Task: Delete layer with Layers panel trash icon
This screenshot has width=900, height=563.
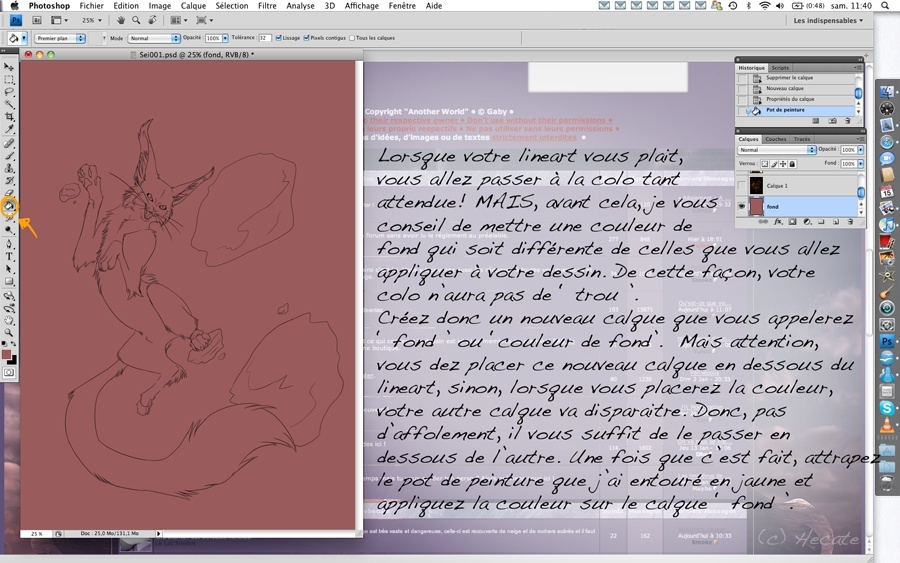Action: click(x=850, y=222)
